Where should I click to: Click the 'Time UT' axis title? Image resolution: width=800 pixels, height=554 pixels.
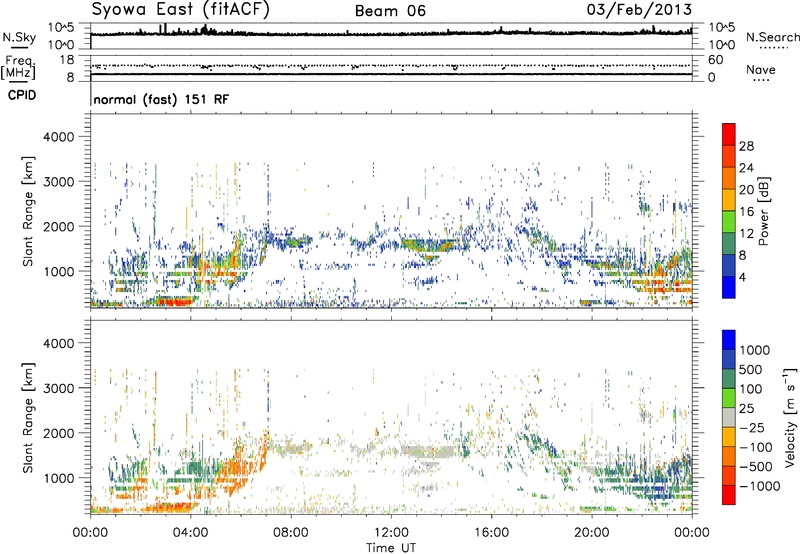click(391, 548)
